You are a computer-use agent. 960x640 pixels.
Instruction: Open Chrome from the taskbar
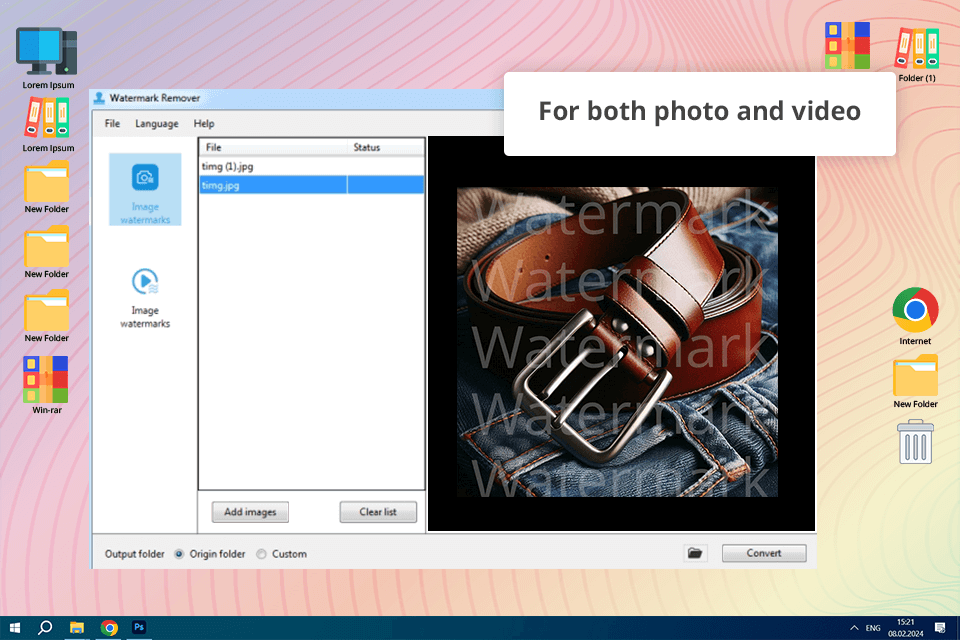click(x=109, y=628)
